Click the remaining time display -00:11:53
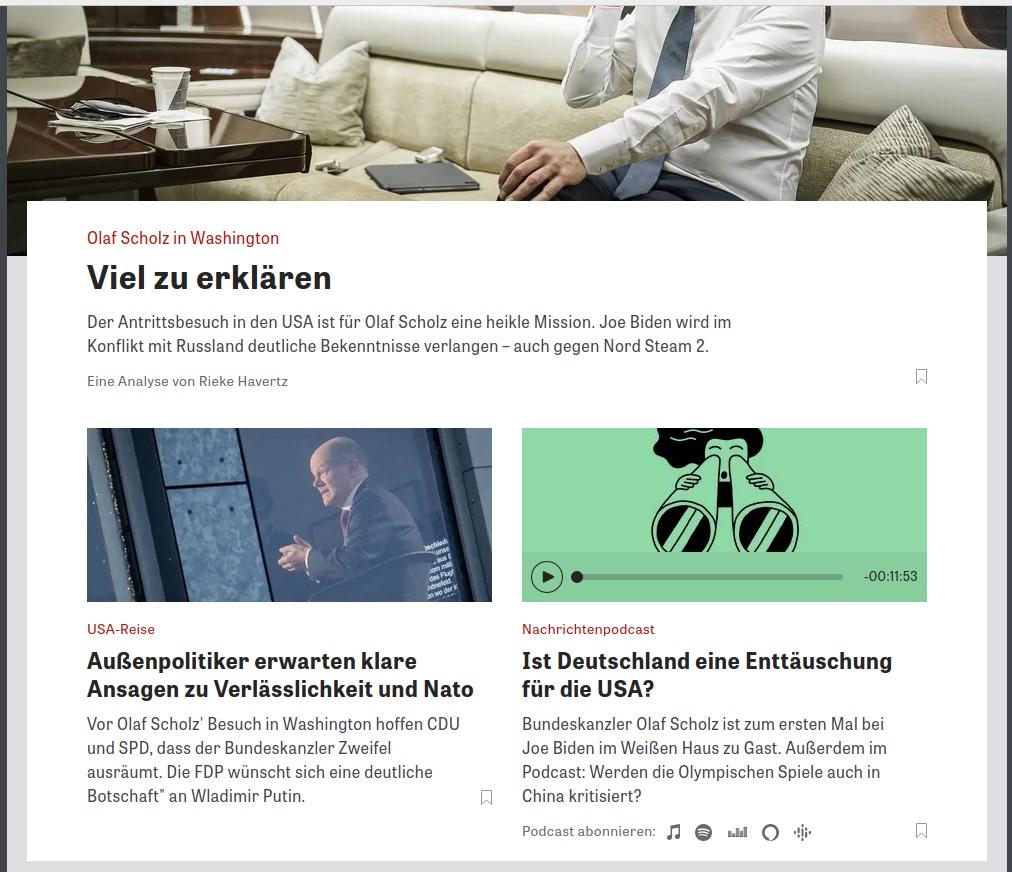This screenshot has width=1012, height=872. pos(890,576)
